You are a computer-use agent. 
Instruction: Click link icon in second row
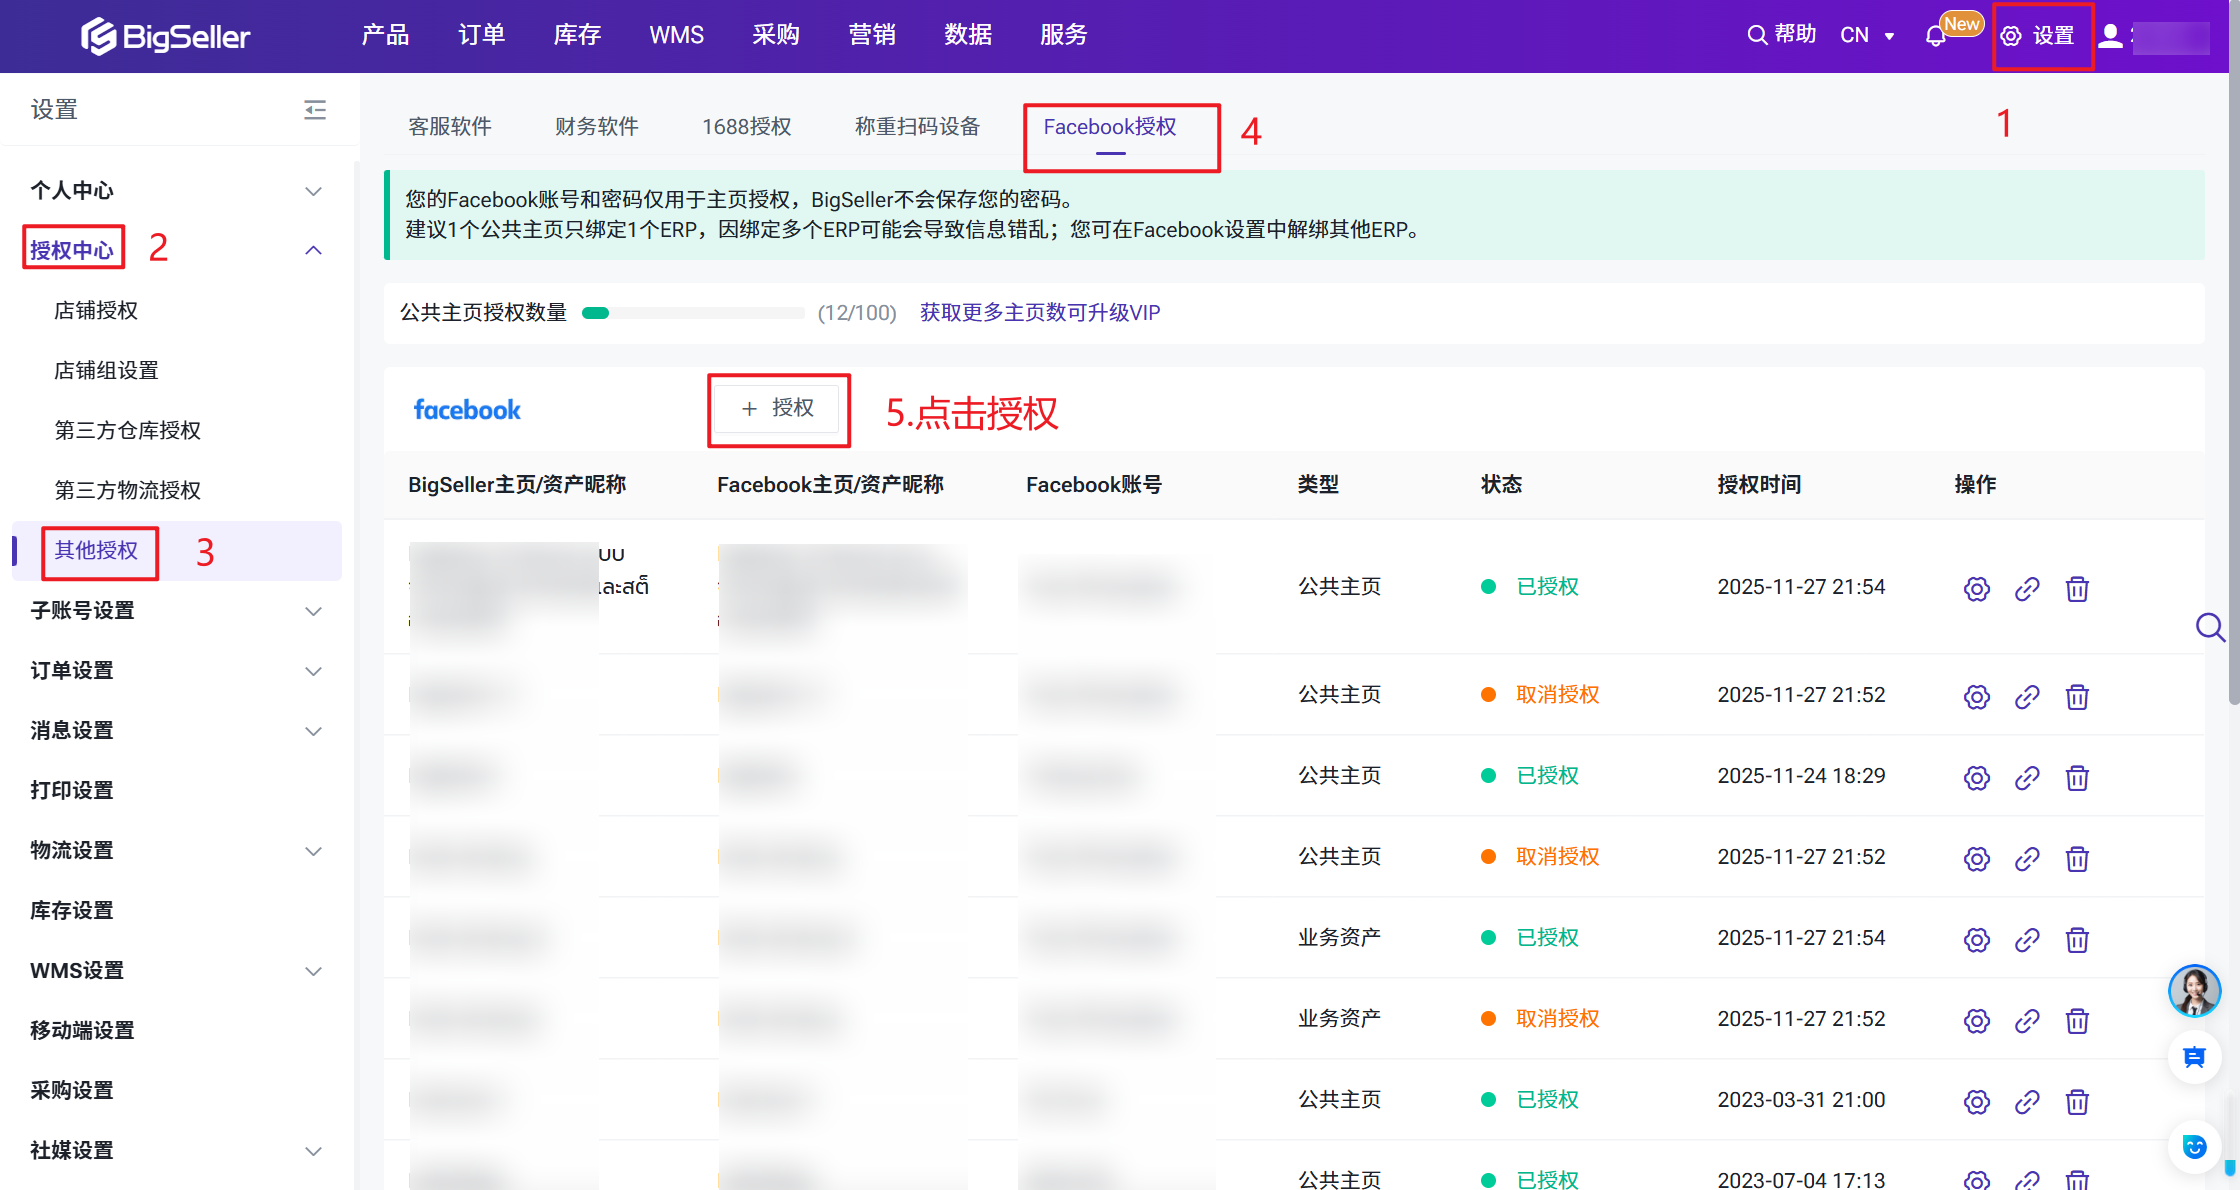(x=2027, y=697)
